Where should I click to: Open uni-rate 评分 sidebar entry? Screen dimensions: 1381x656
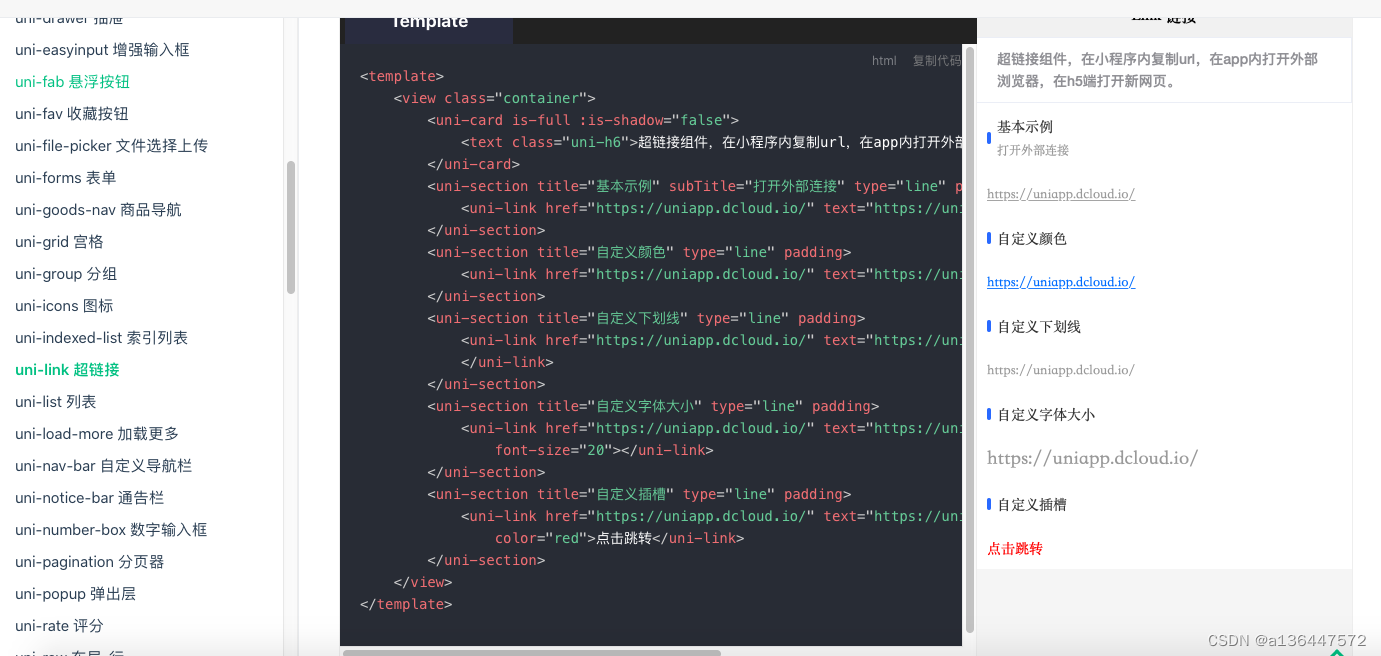point(59,626)
